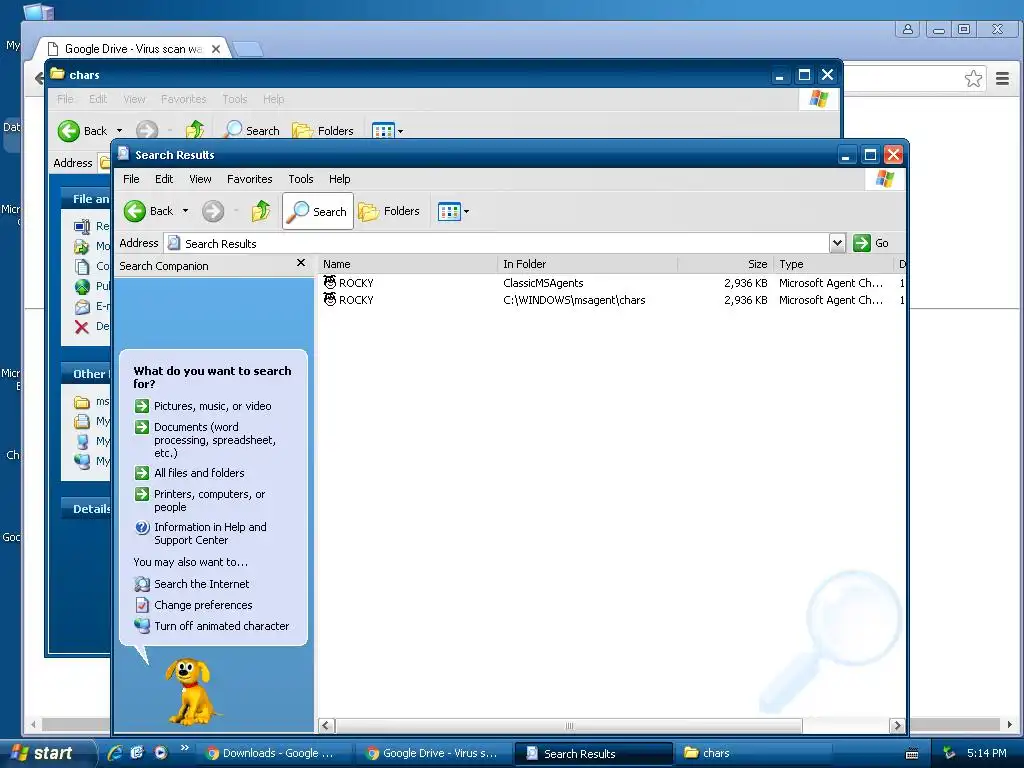Viewport: 1024px width, 768px height.
Task: Click Search the Internet option
Action: tap(201, 584)
